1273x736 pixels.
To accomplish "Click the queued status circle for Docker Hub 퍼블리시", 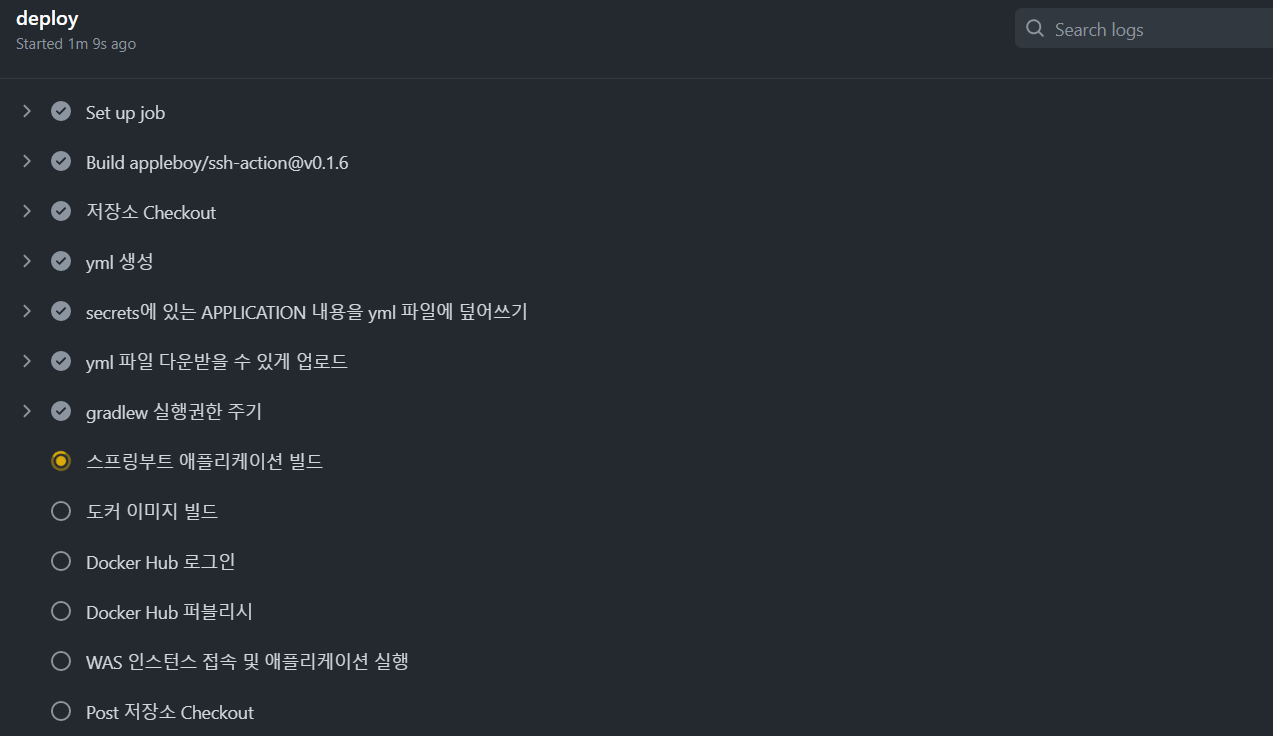I will point(61,611).
